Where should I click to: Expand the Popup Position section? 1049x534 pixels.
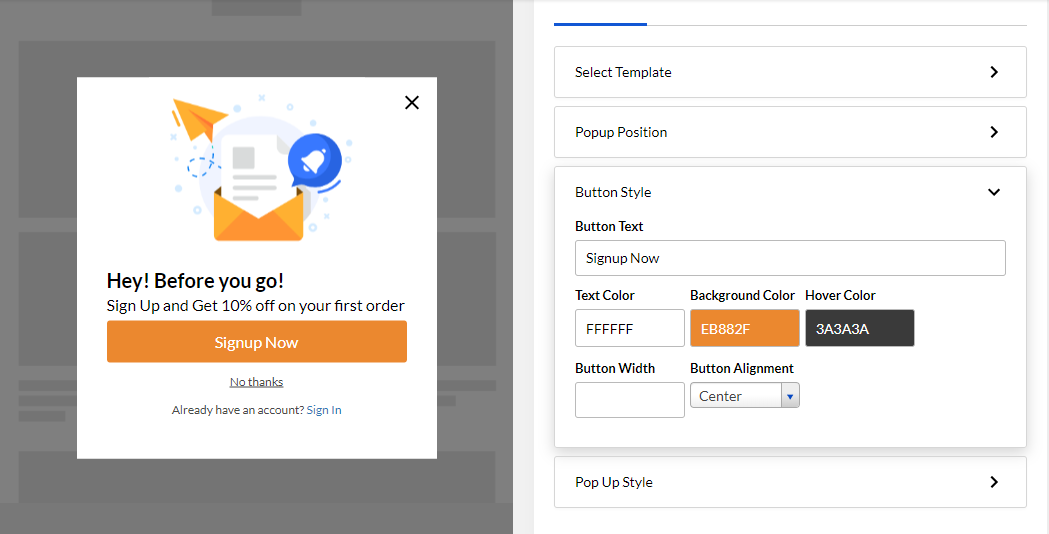pyautogui.click(x=790, y=132)
